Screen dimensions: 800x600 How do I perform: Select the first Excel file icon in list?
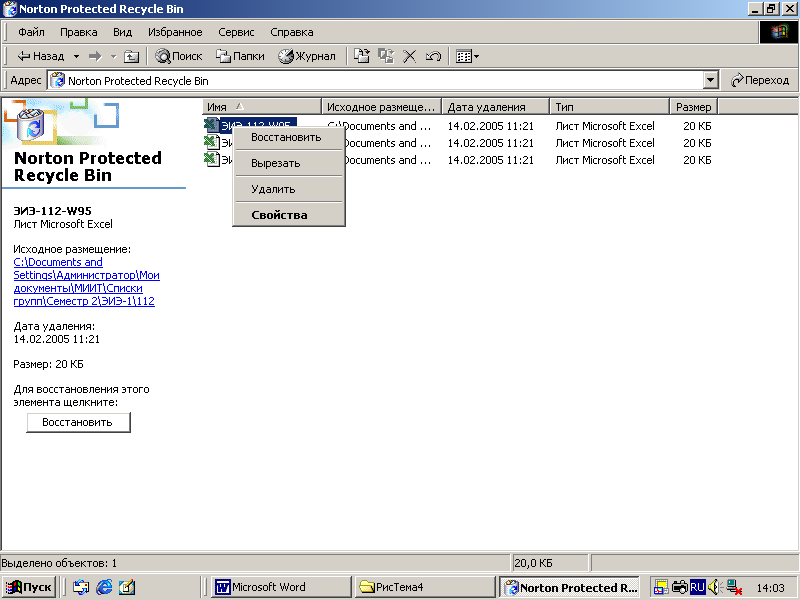211,125
